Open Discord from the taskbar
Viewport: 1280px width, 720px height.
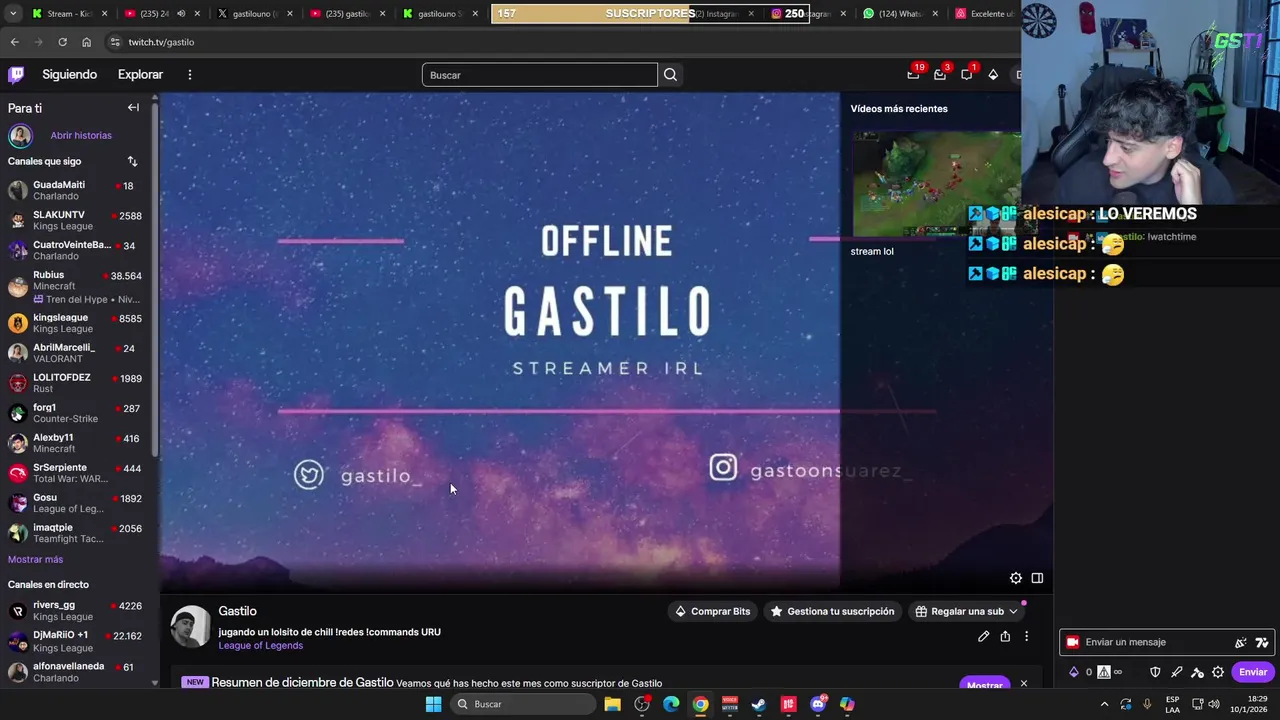click(x=818, y=704)
